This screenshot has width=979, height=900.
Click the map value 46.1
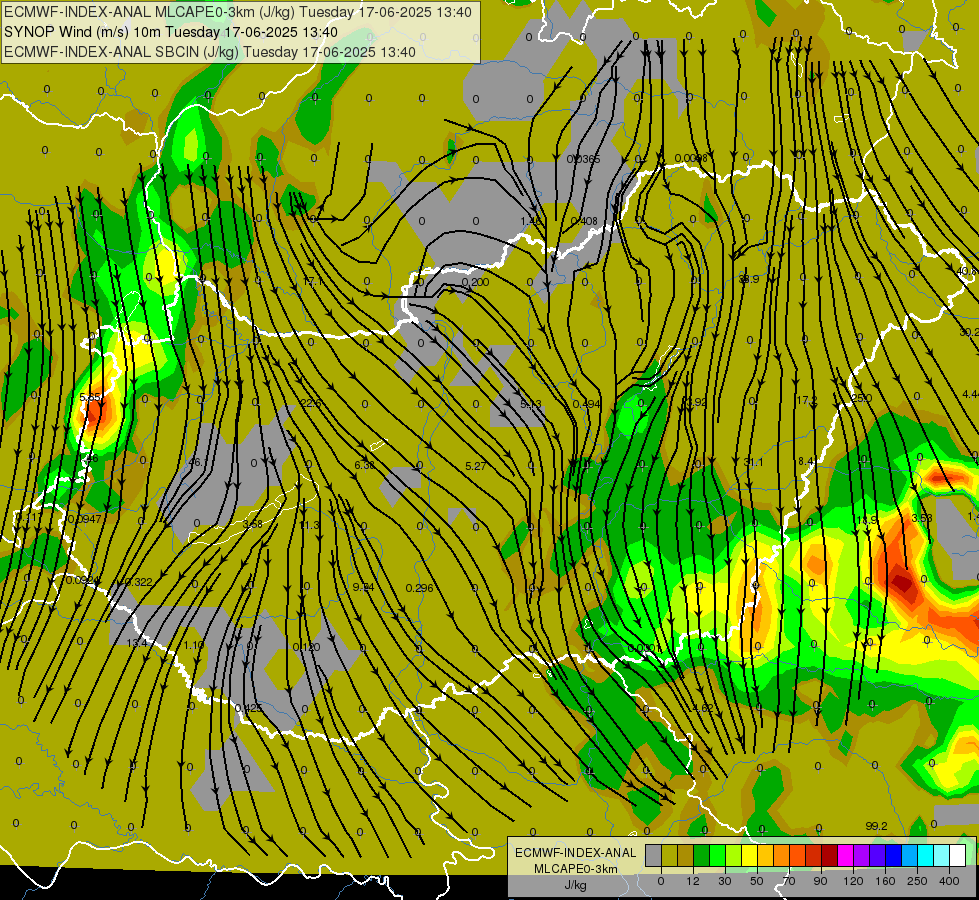[197, 462]
